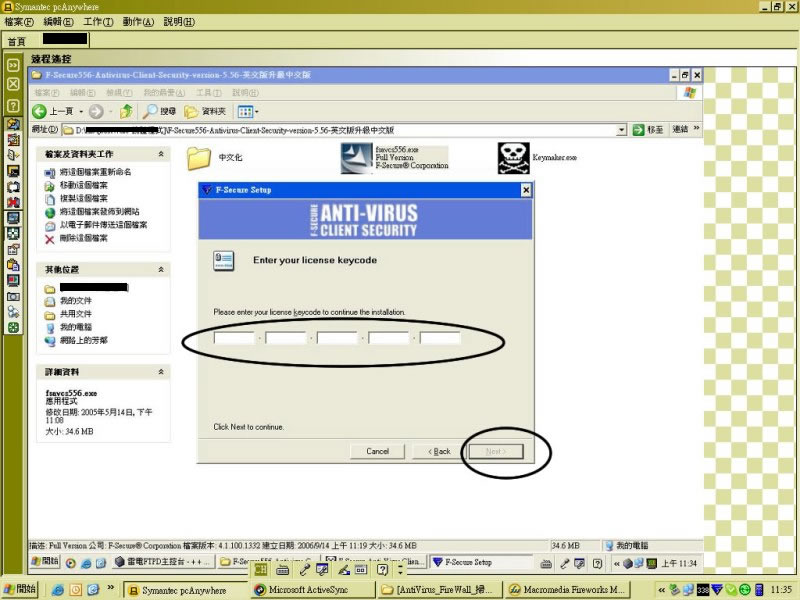Switch to Macromedia Fireworks taskbar button
This screenshot has height=600, width=800.
(567, 590)
